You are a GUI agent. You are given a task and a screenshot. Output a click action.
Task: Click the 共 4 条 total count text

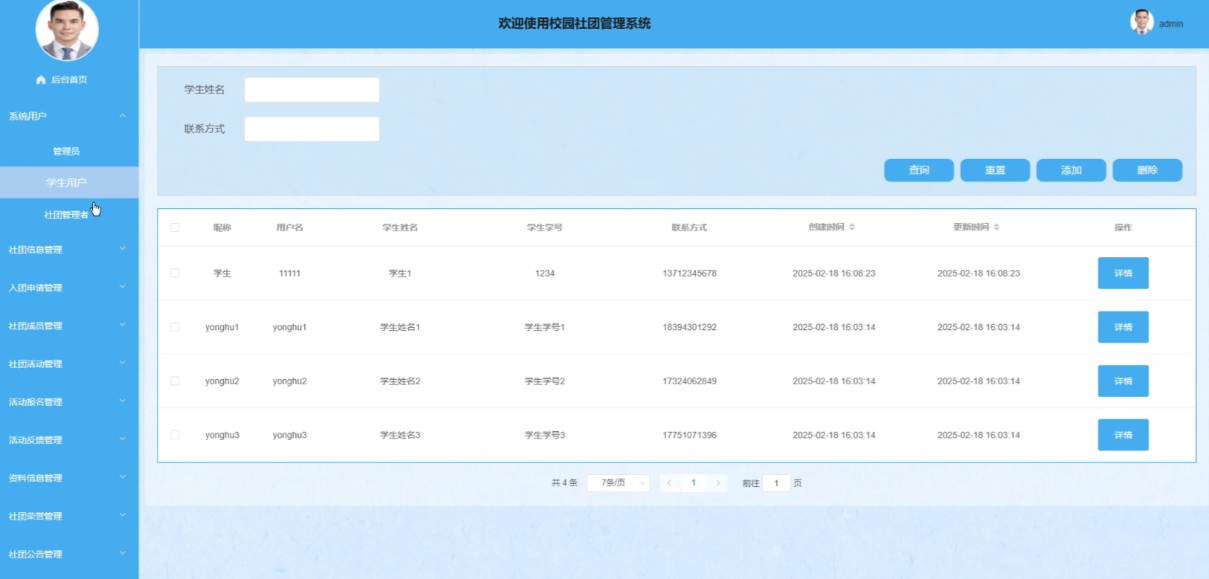click(x=565, y=483)
